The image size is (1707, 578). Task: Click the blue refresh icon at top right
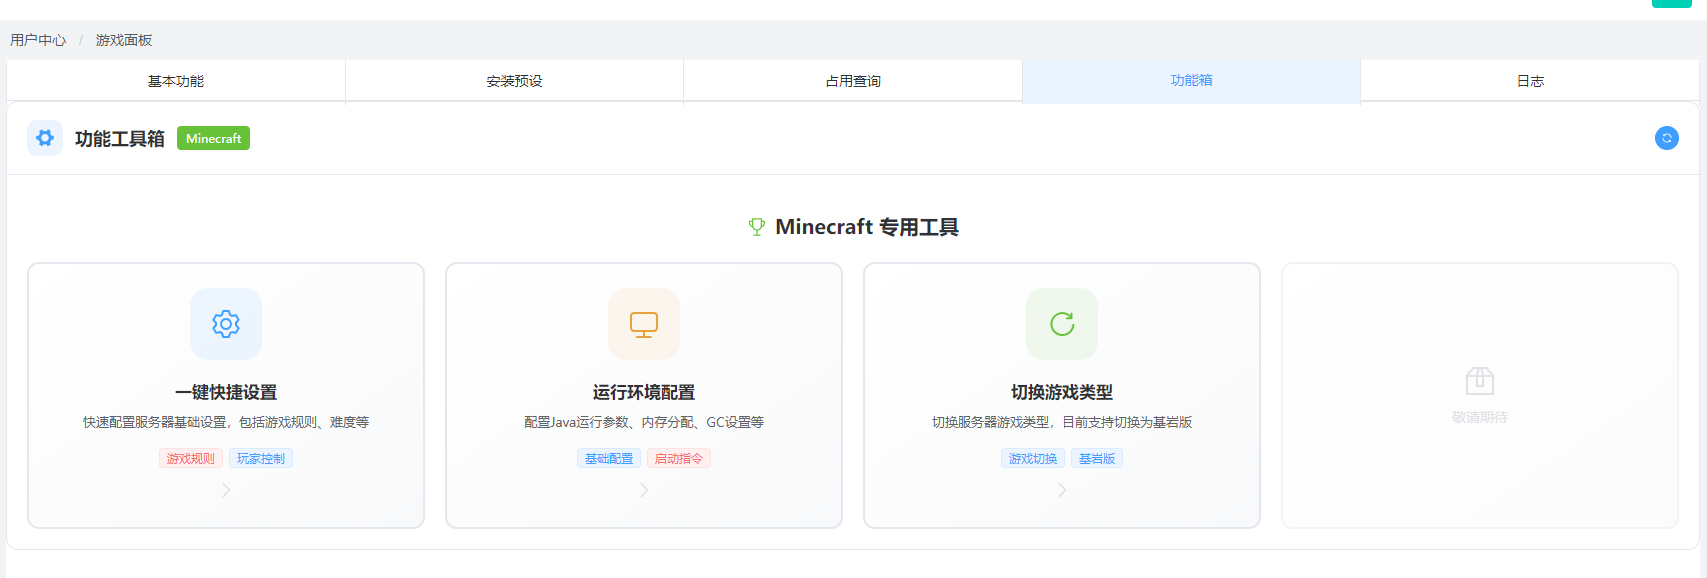coord(1666,138)
